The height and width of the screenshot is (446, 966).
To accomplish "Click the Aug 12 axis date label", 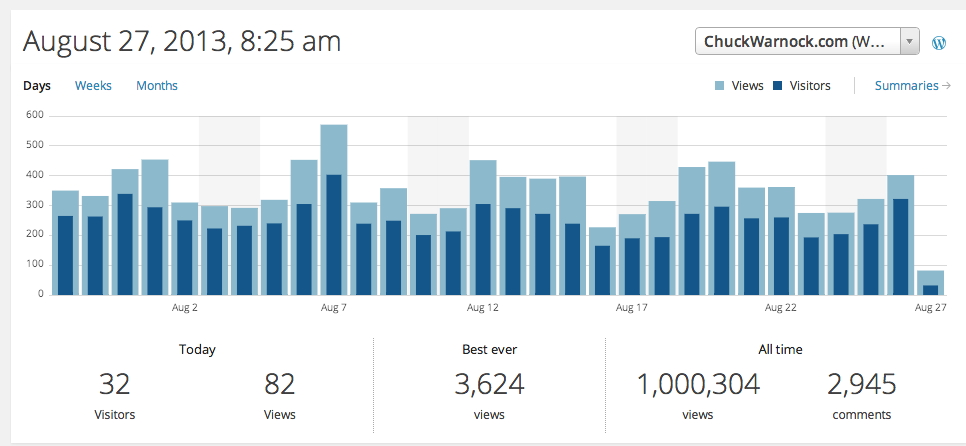I will (x=483, y=308).
